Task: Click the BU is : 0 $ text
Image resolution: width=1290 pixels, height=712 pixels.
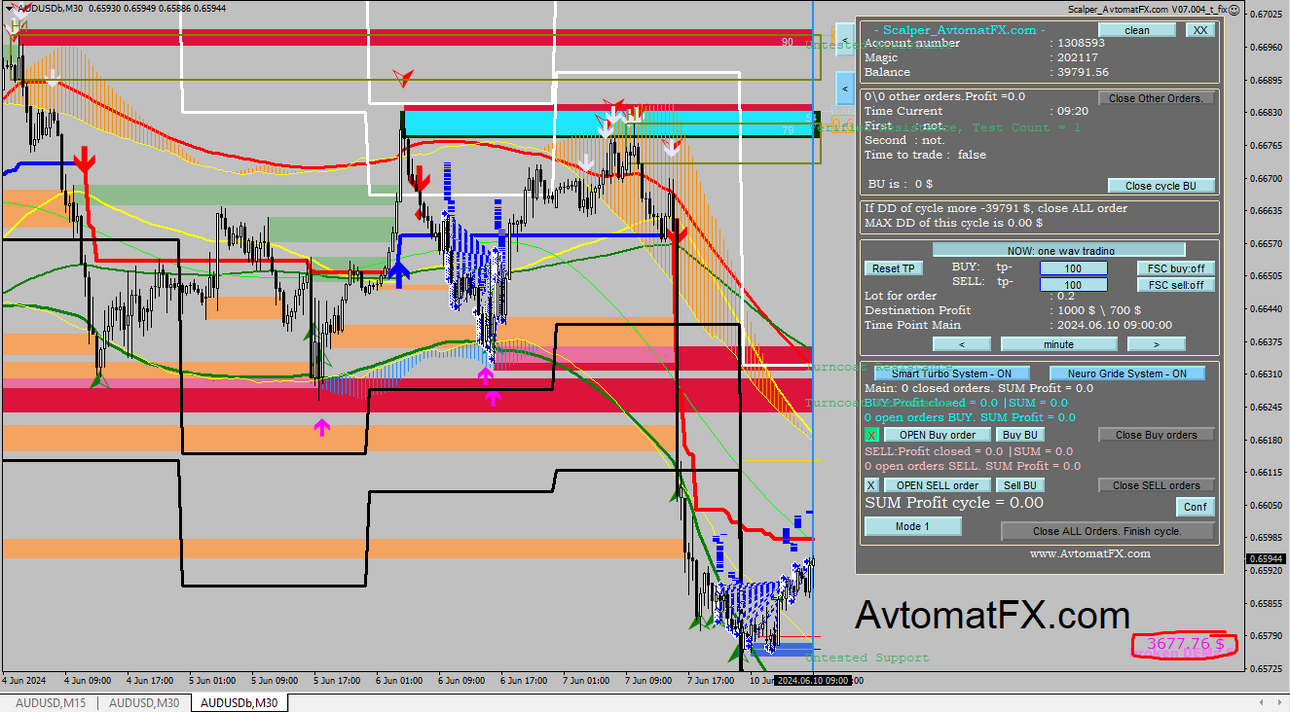Action: tap(900, 184)
